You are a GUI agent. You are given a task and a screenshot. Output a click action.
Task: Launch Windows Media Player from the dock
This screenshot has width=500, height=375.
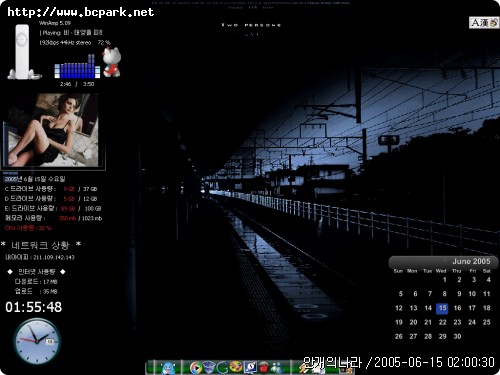point(196,367)
